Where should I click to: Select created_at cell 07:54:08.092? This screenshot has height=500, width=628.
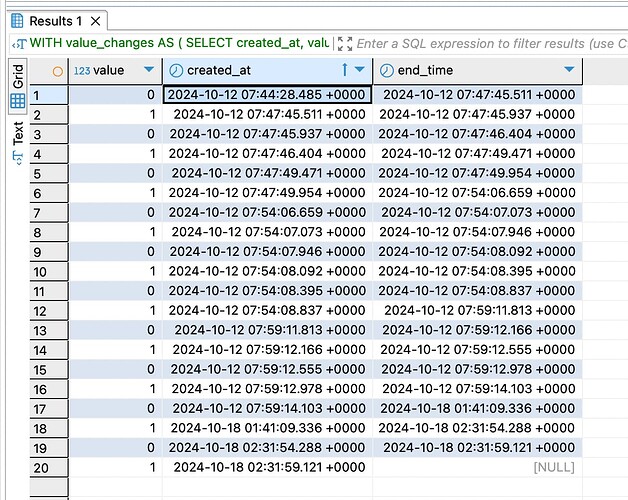[x=268, y=271]
